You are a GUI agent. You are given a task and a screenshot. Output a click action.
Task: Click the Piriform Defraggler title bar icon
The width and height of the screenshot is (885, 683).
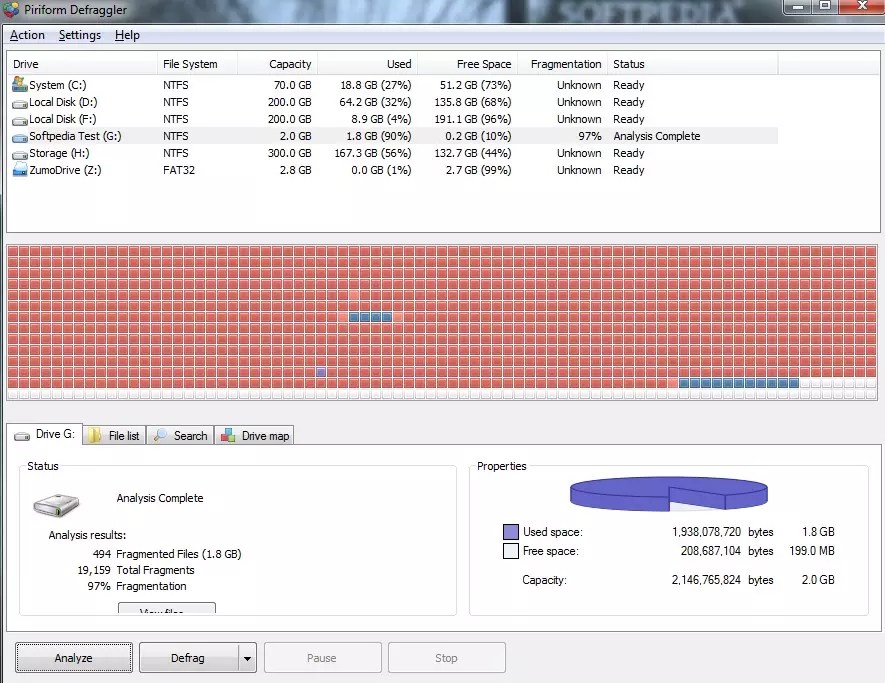(11, 10)
